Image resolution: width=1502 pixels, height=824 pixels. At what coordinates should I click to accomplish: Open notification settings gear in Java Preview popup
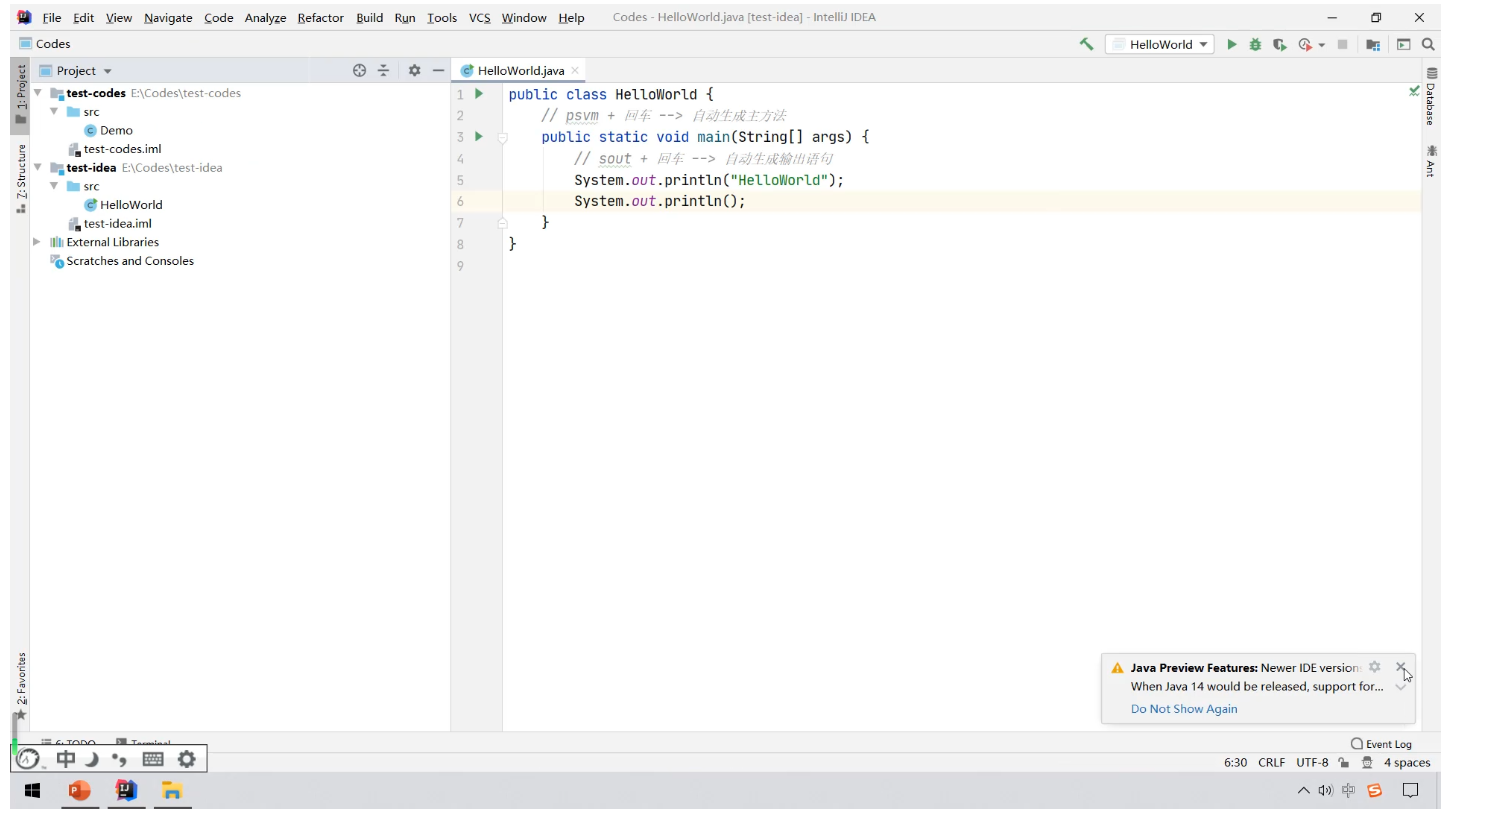click(1375, 667)
